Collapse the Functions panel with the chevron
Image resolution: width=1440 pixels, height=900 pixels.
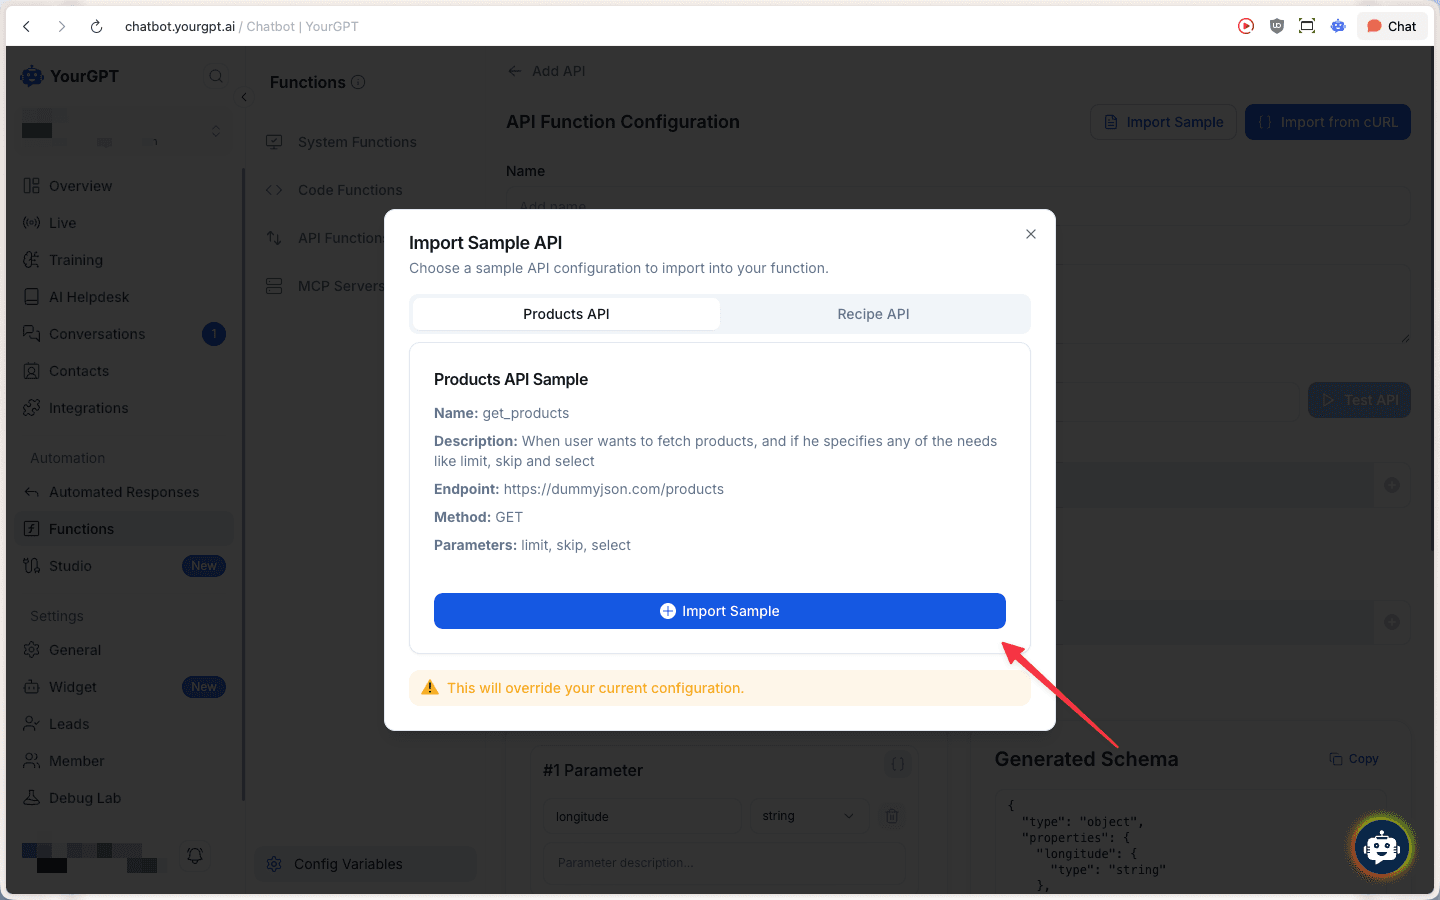[x=244, y=97]
